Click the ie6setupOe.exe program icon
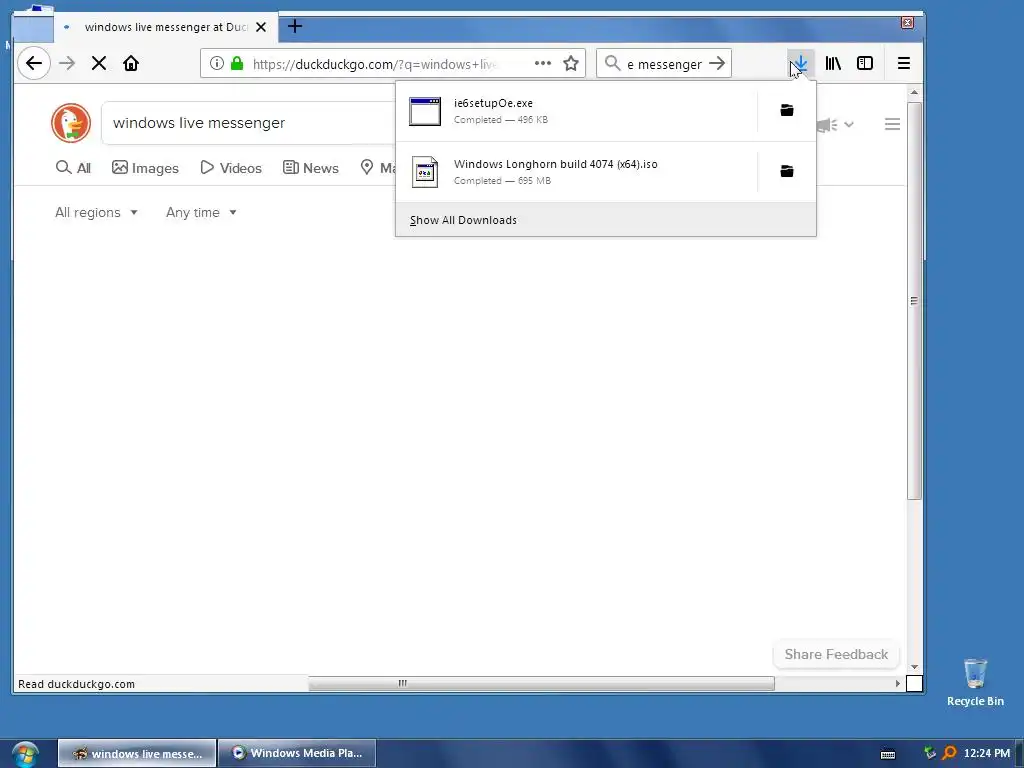This screenshot has height=768, width=1024. point(424,111)
